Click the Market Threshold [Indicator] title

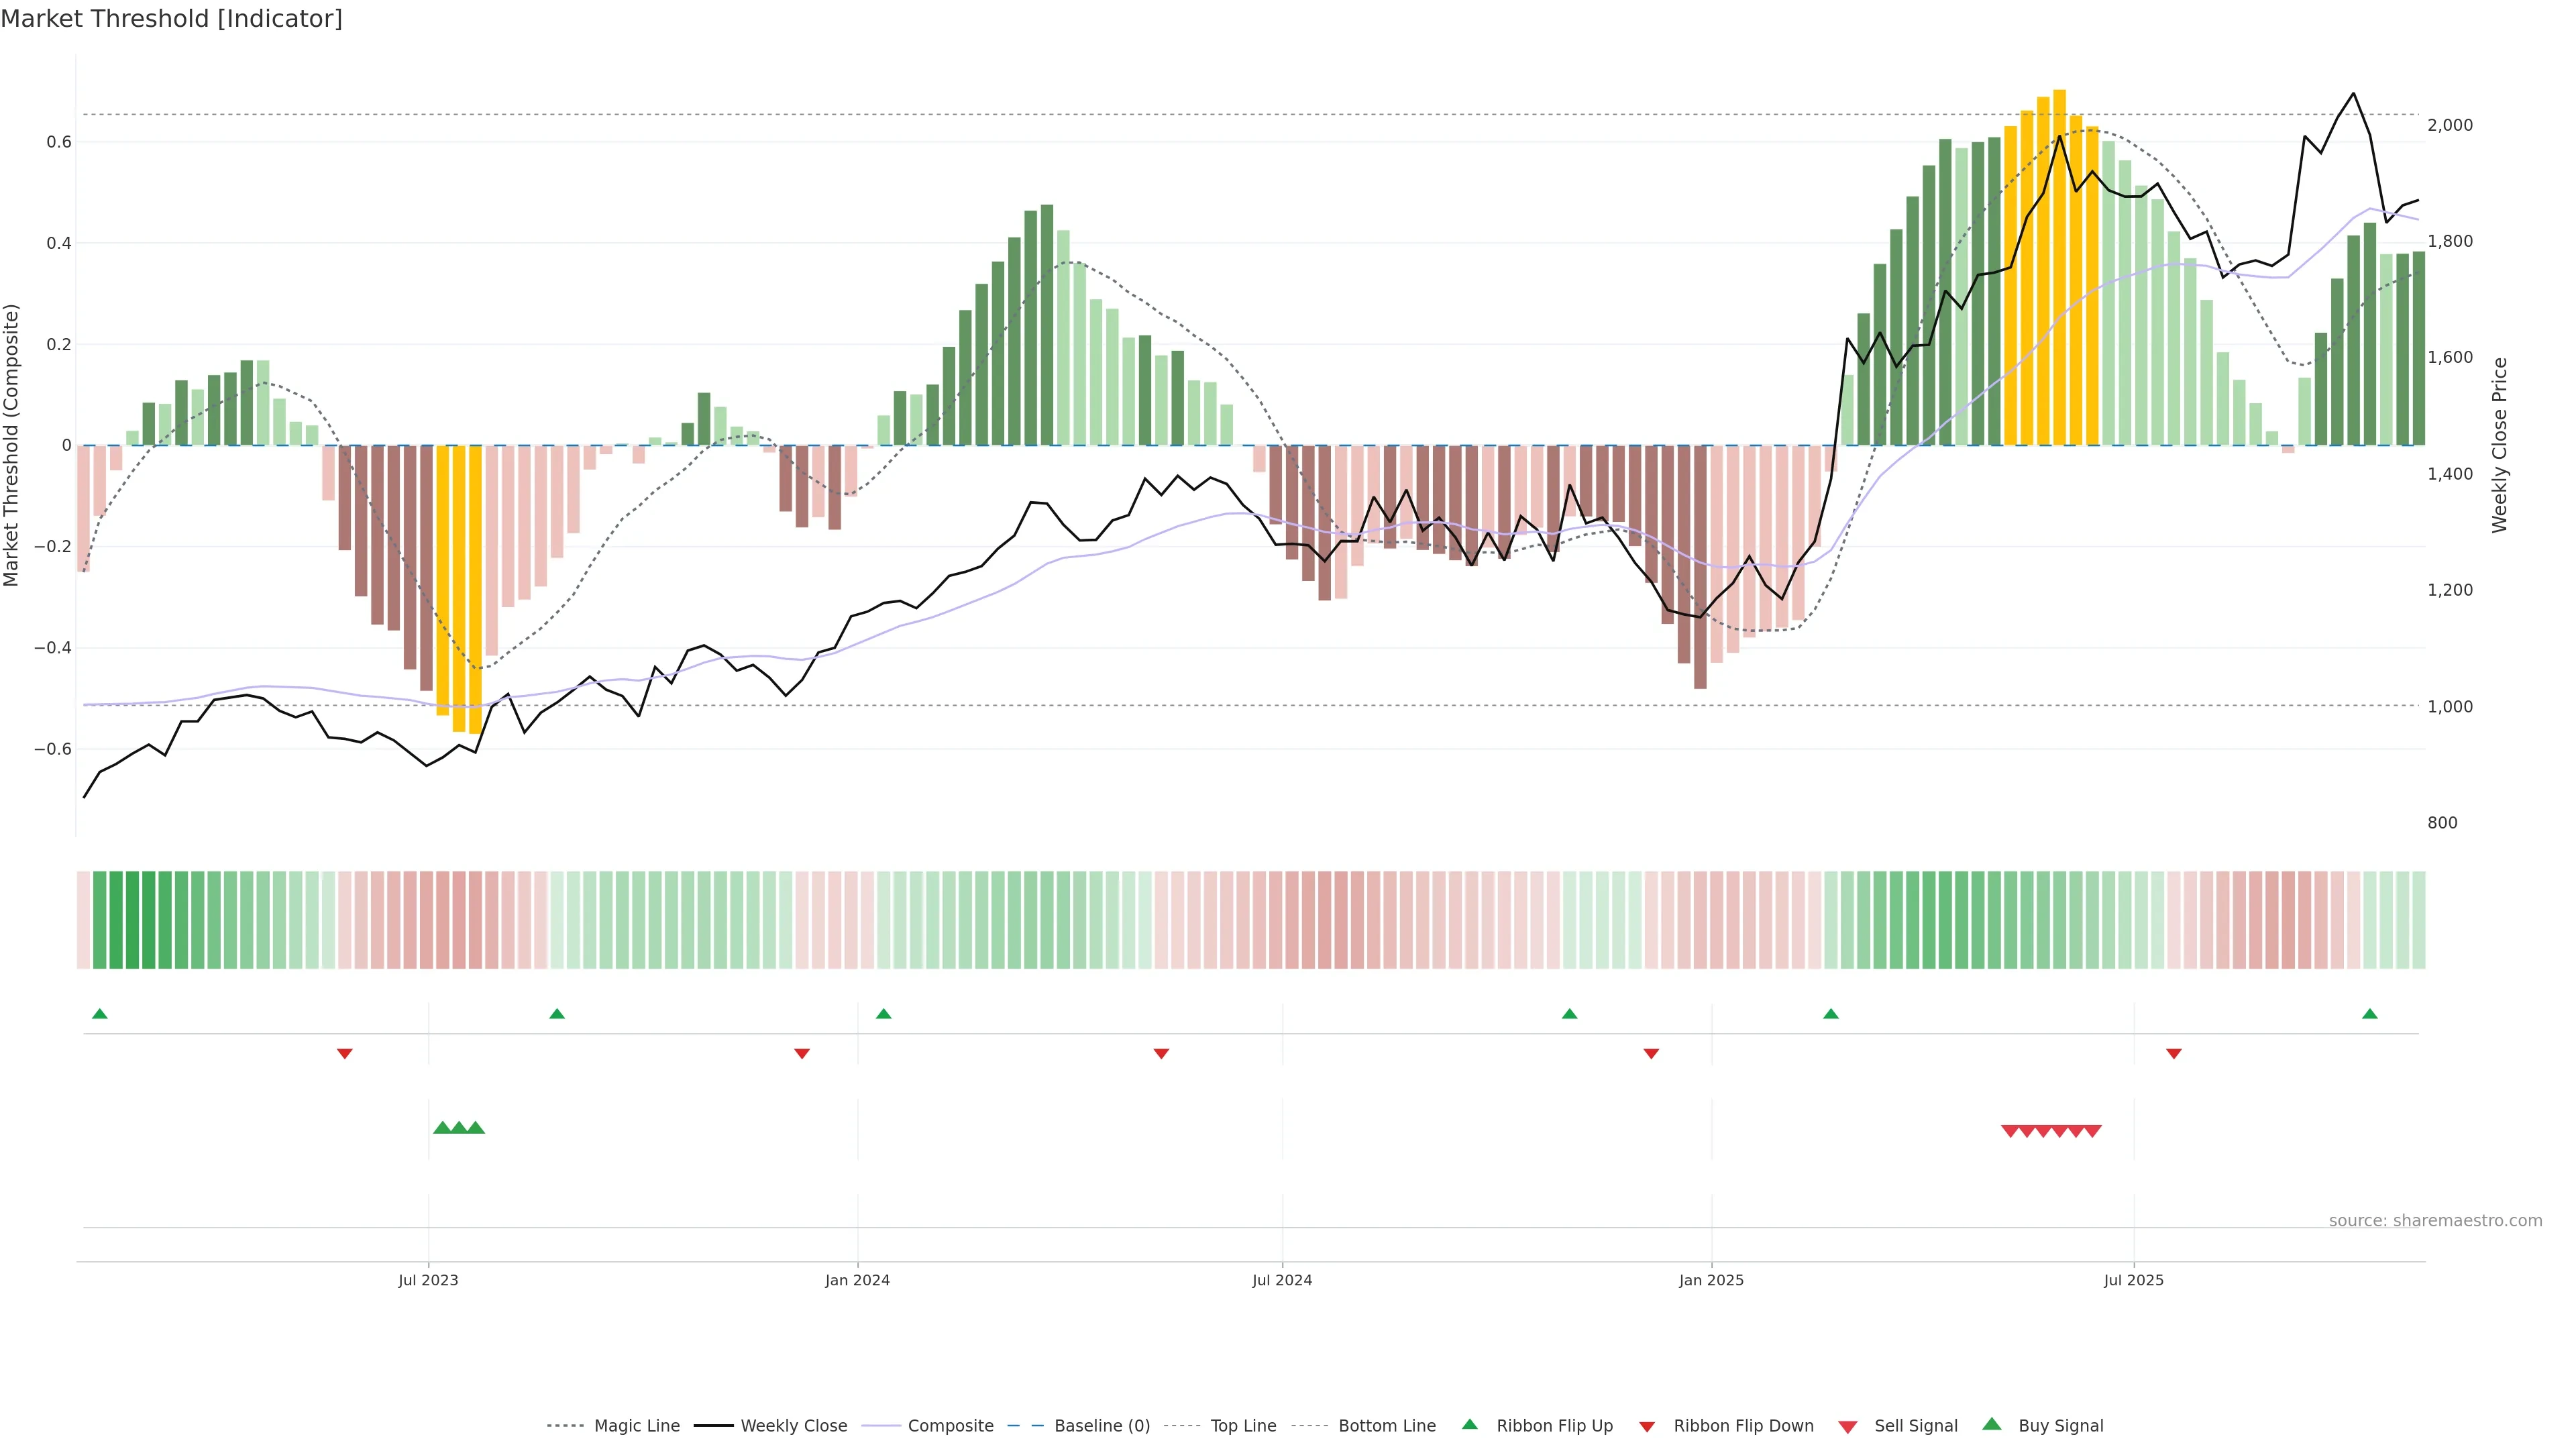171,19
